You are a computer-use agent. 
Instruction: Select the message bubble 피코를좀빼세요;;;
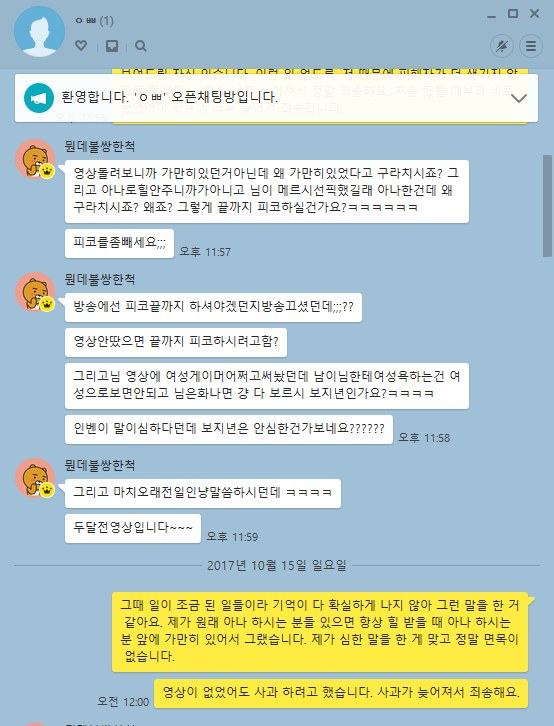pos(119,243)
